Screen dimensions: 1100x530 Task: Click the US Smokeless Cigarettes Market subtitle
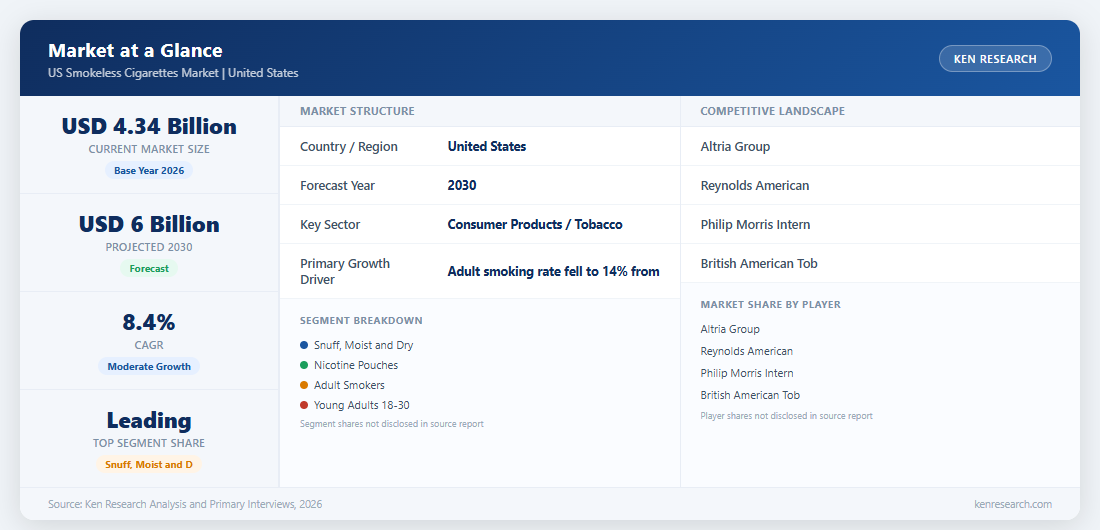coord(173,73)
